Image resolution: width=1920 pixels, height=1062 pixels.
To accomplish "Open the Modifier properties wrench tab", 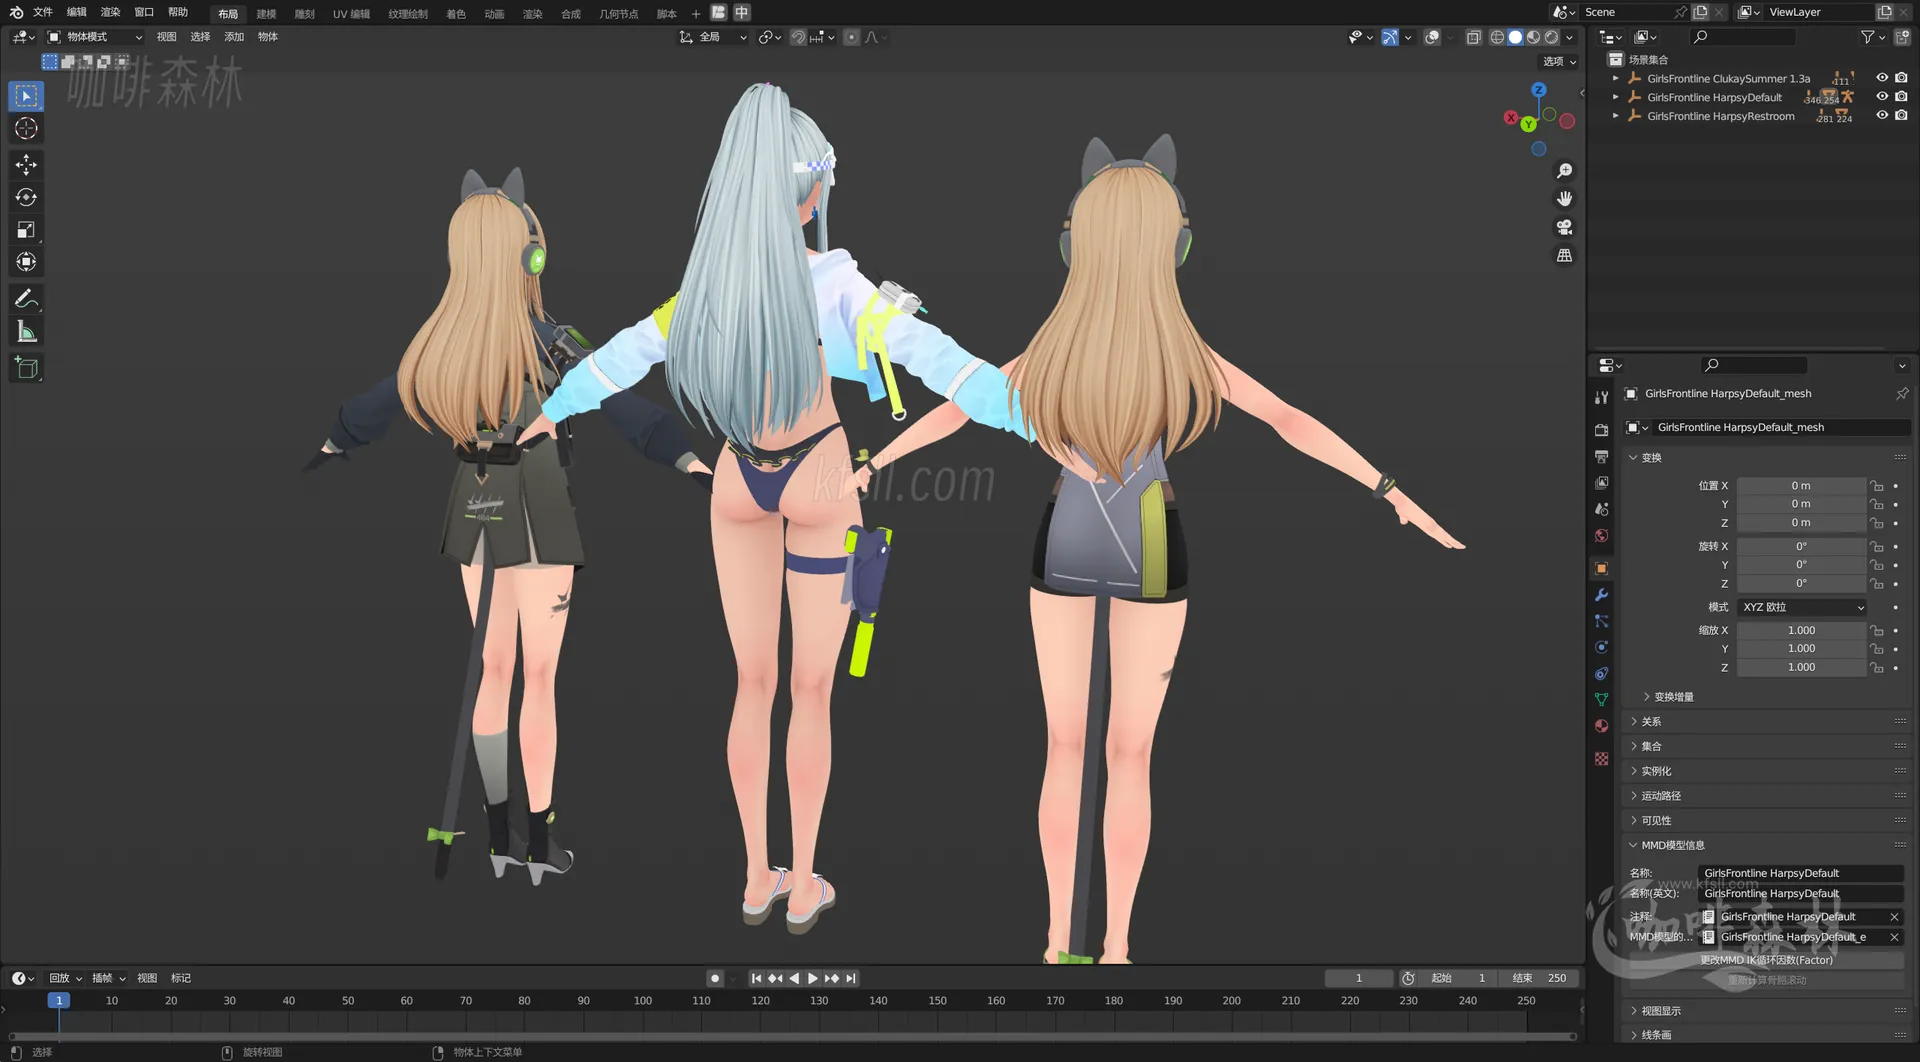I will (1601, 594).
